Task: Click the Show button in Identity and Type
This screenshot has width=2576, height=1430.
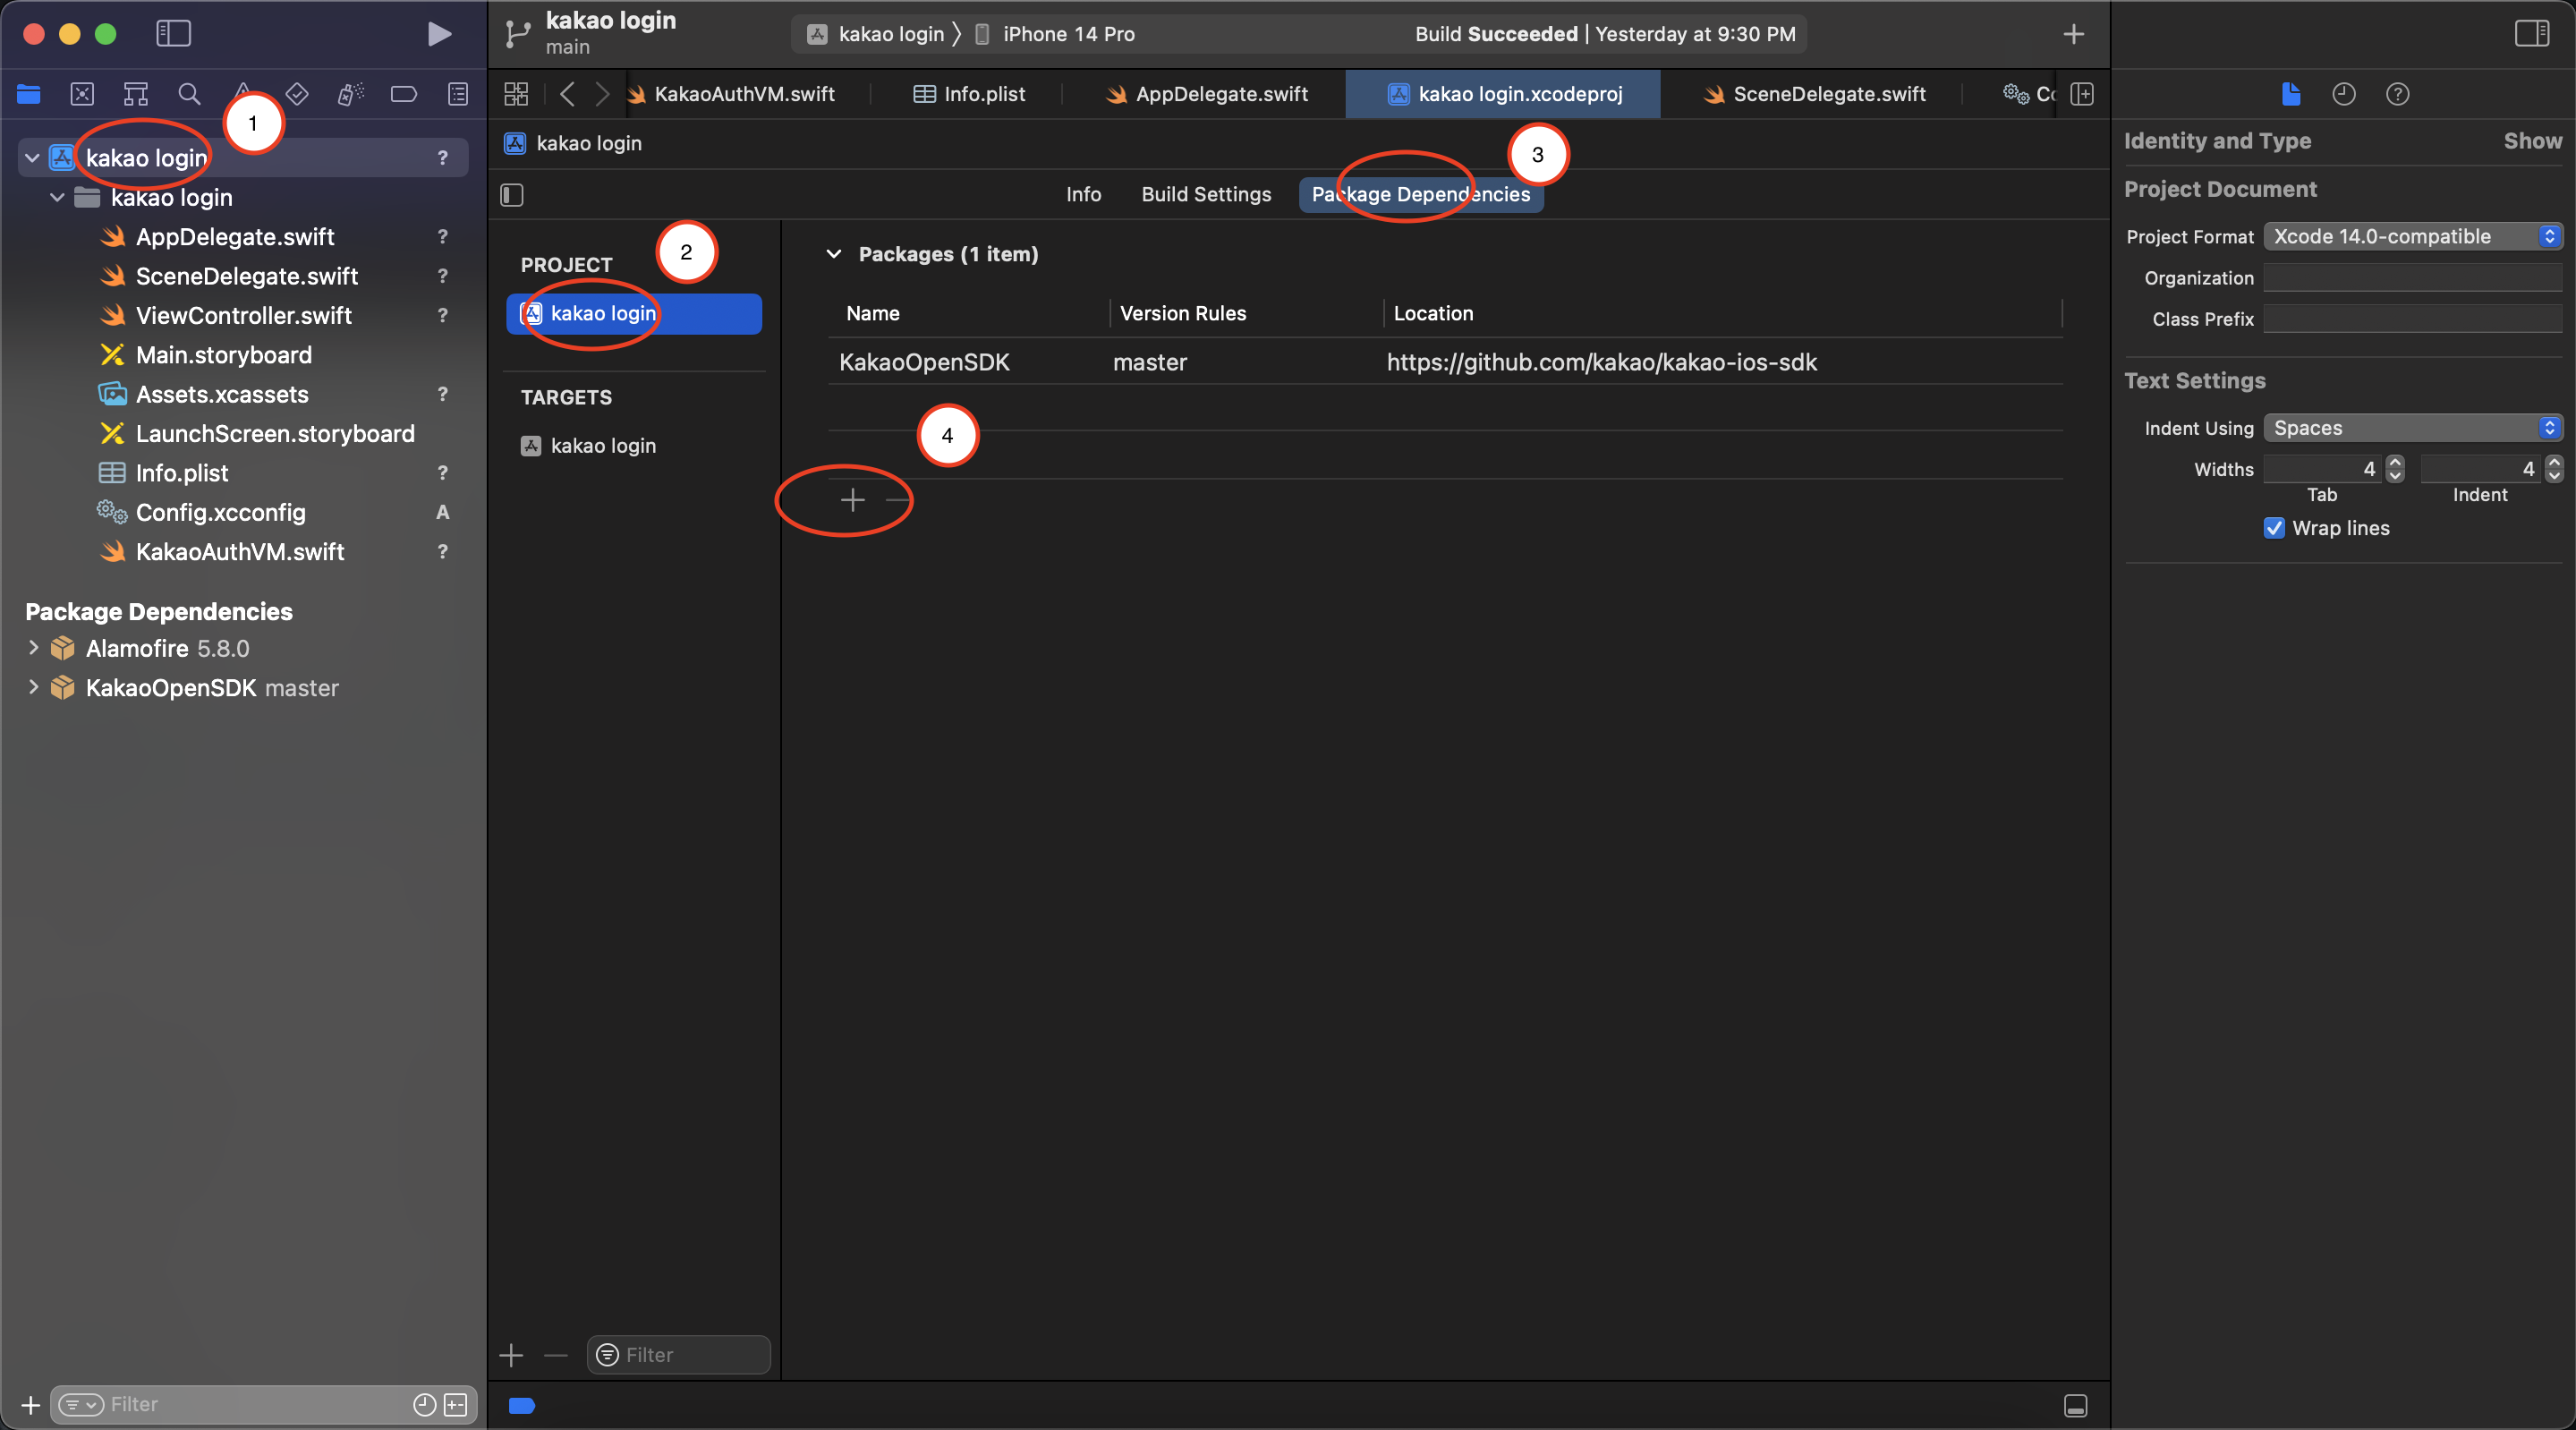Action: 2531,141
